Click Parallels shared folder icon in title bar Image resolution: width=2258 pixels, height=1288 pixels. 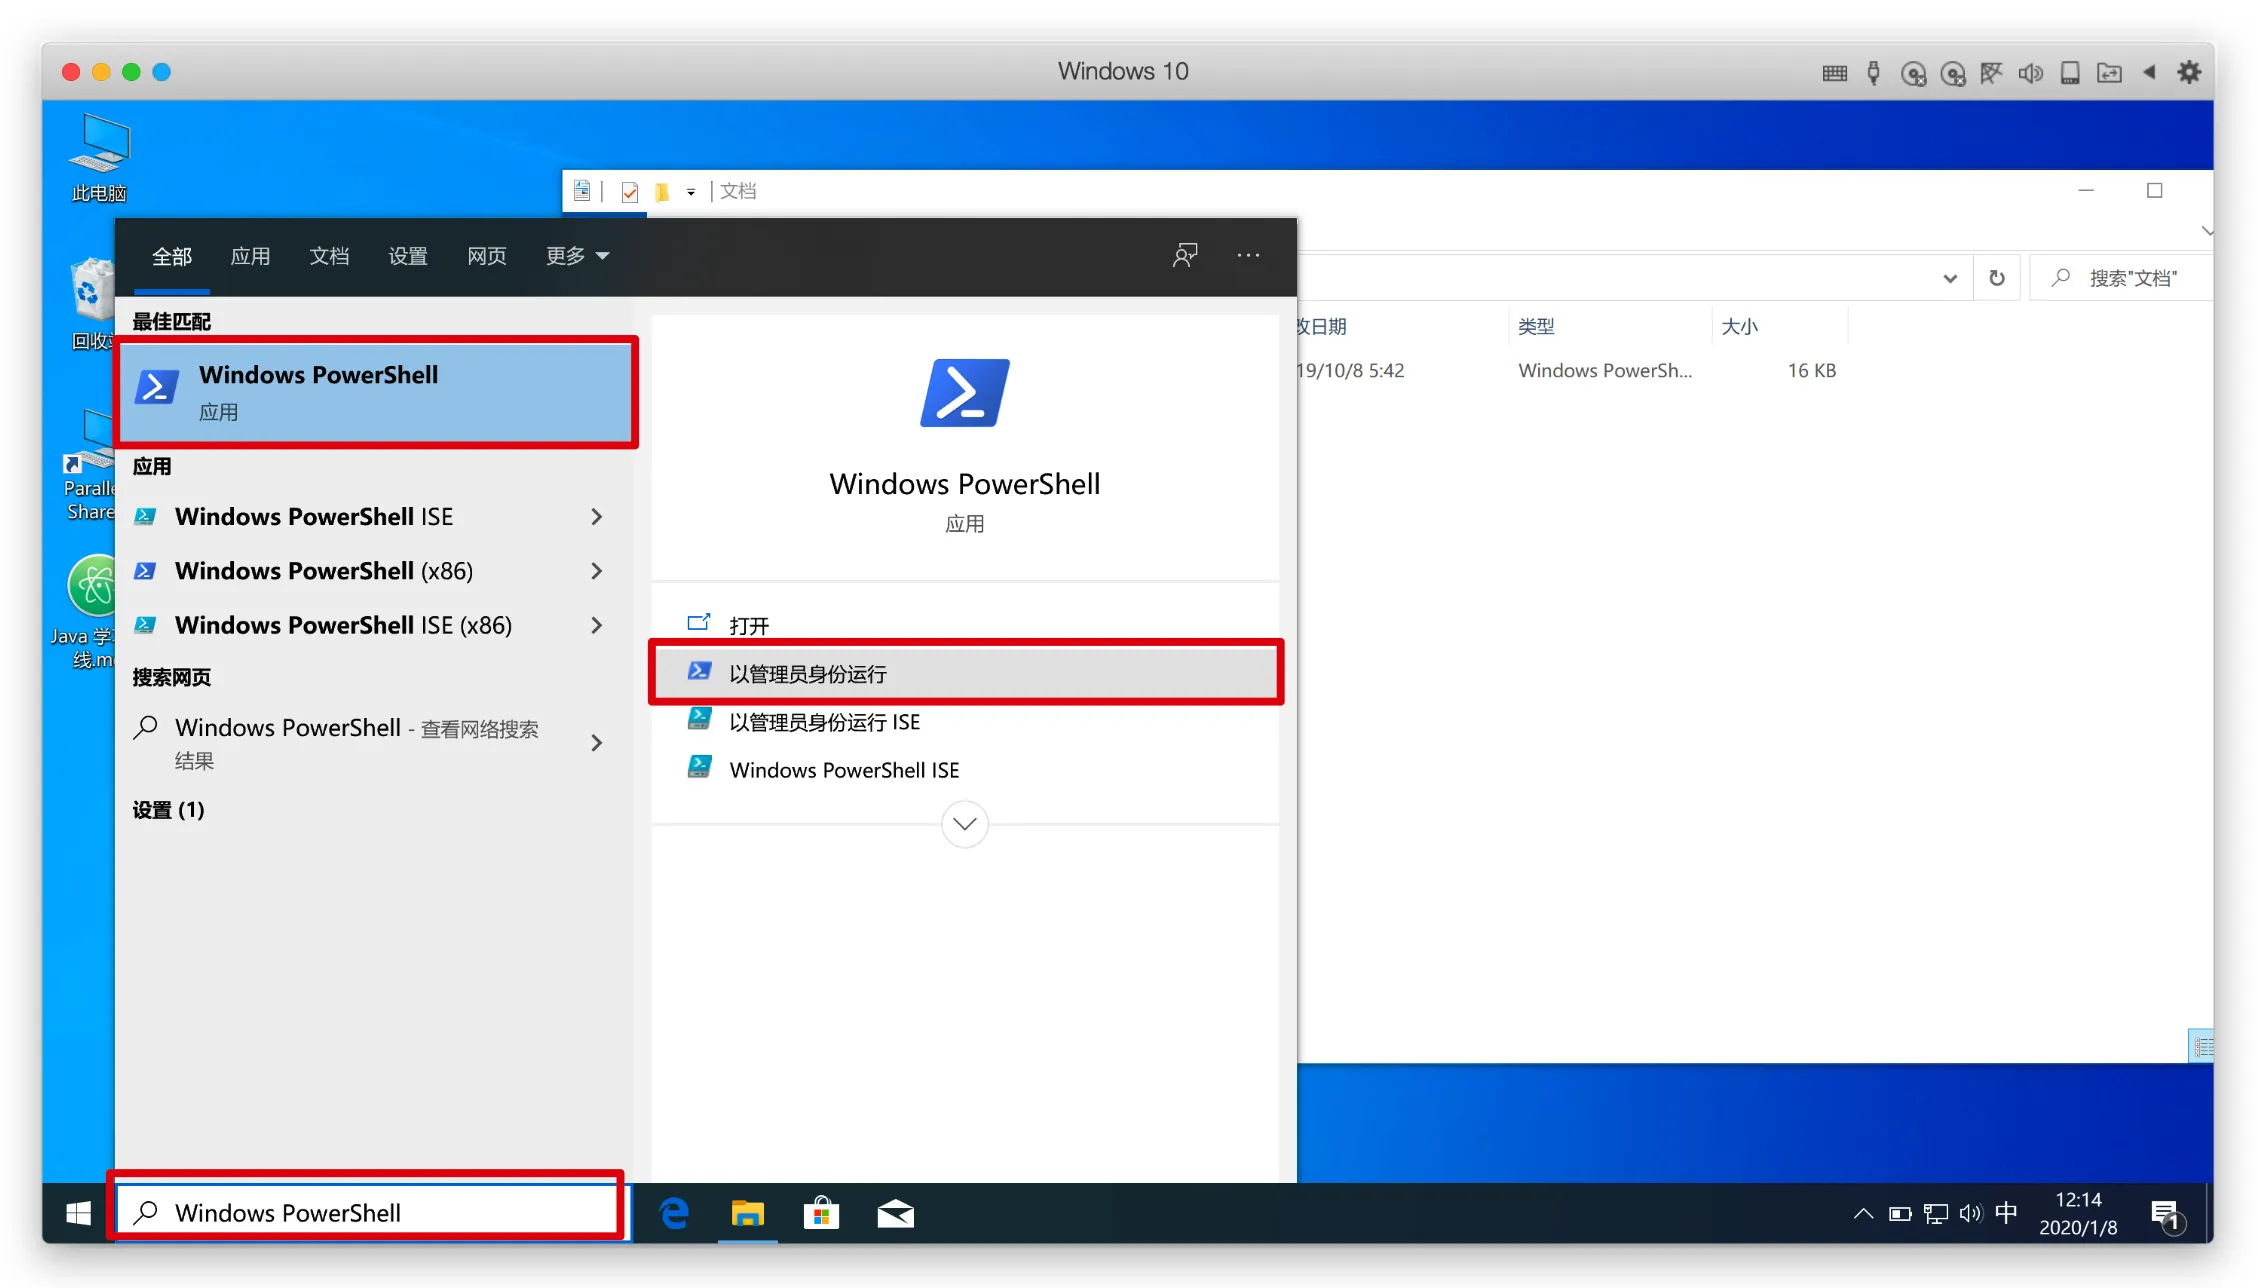(x=2109, y=72)
